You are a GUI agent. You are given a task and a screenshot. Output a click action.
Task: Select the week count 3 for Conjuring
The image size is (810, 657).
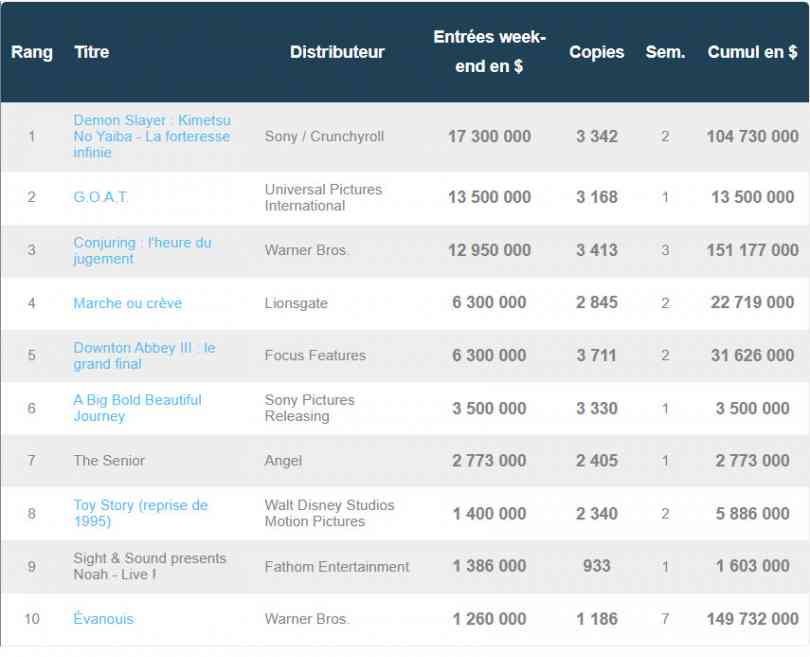click(x=665, y=250)
